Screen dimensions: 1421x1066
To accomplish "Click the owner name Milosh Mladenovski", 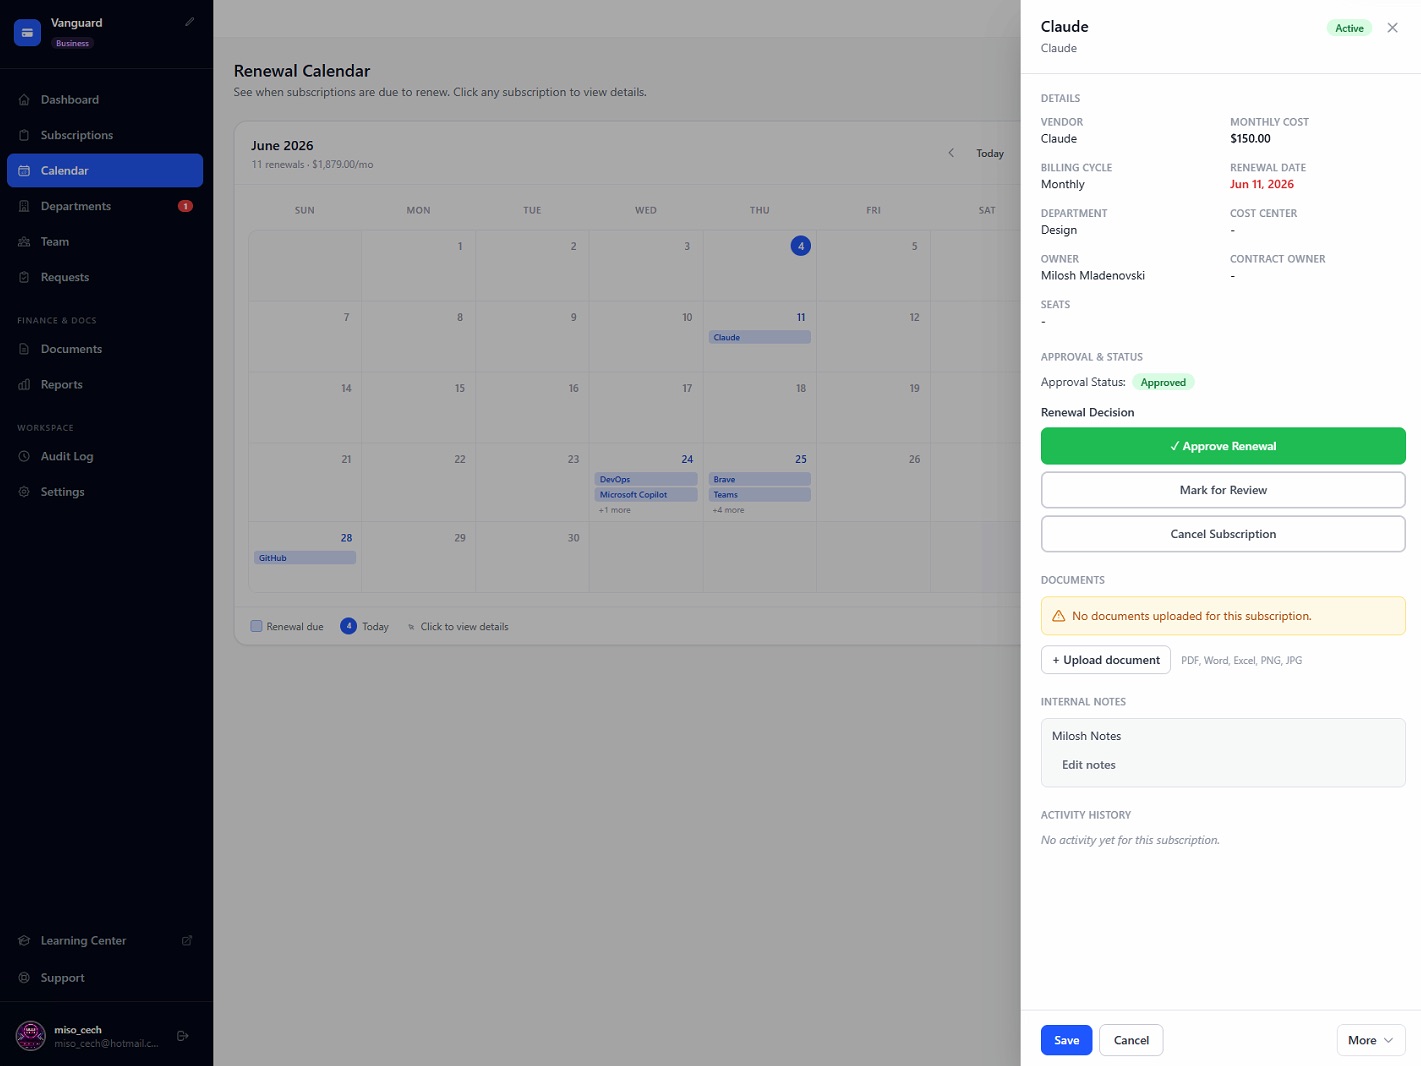I will [x=1093, y=275].
